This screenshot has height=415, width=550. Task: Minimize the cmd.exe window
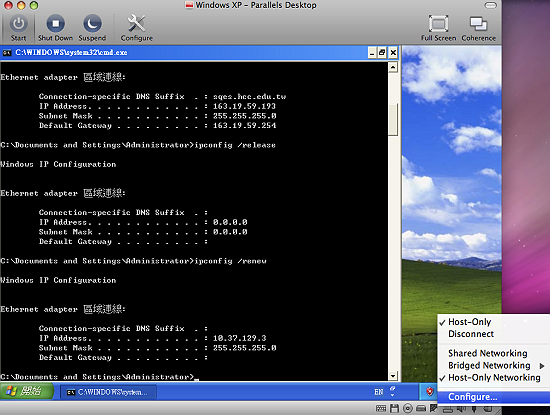(372, 53)
